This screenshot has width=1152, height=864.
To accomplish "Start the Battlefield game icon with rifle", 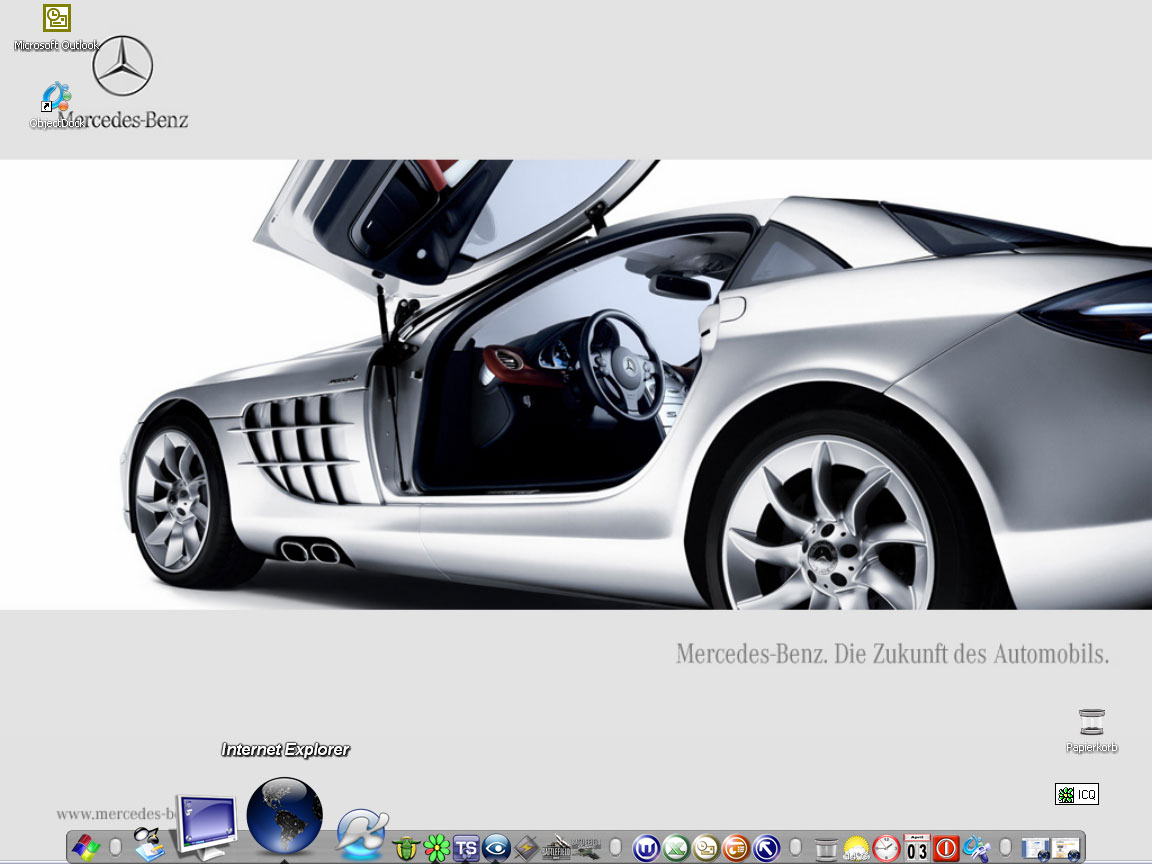I will click(x=556, y=849).
